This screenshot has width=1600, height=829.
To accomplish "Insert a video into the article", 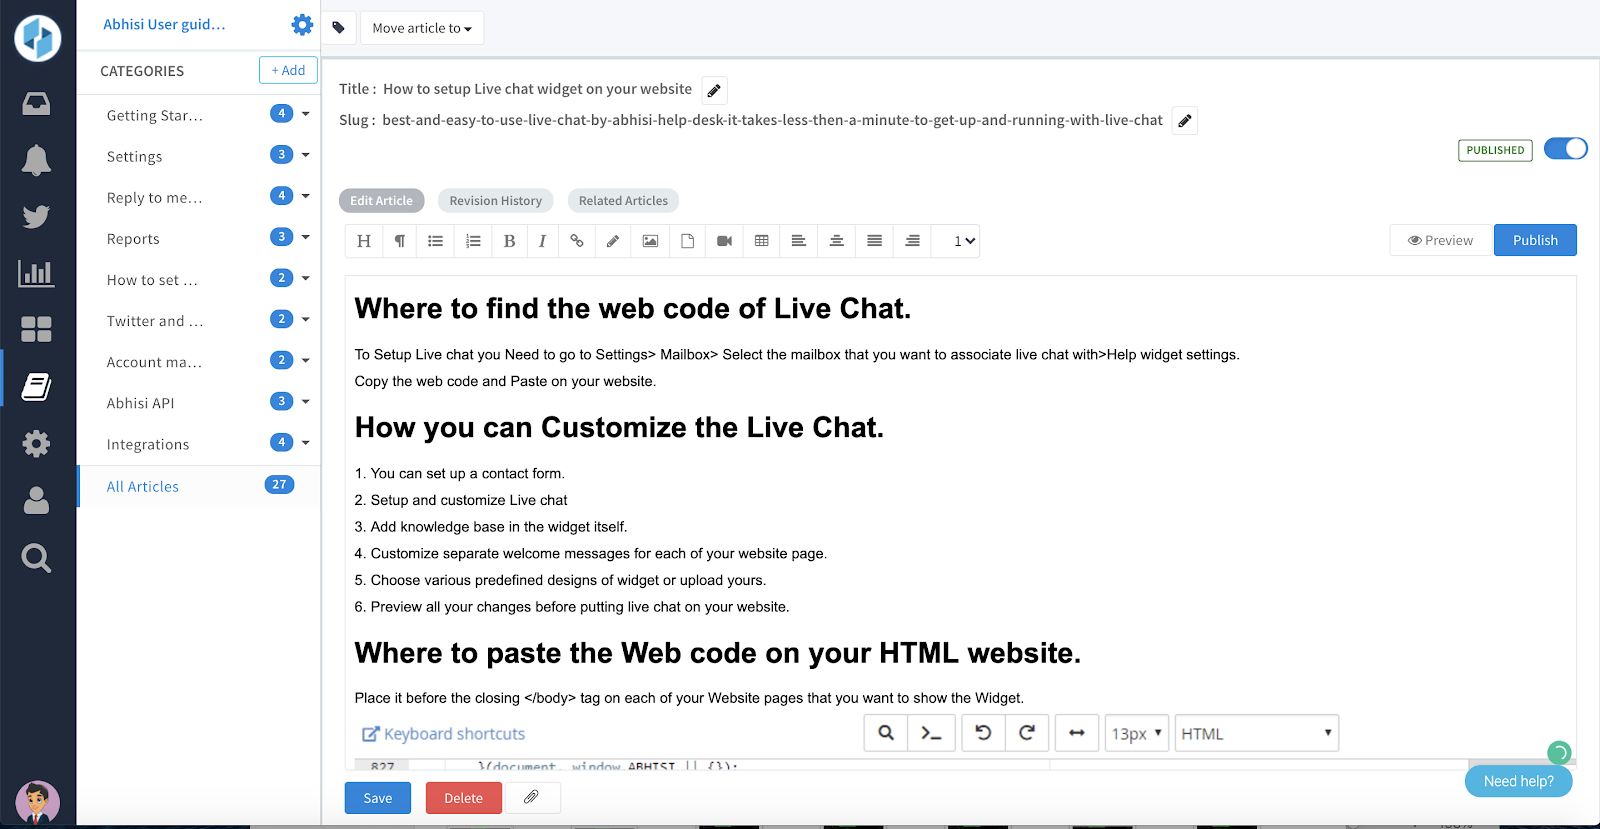I will (725, 241).
